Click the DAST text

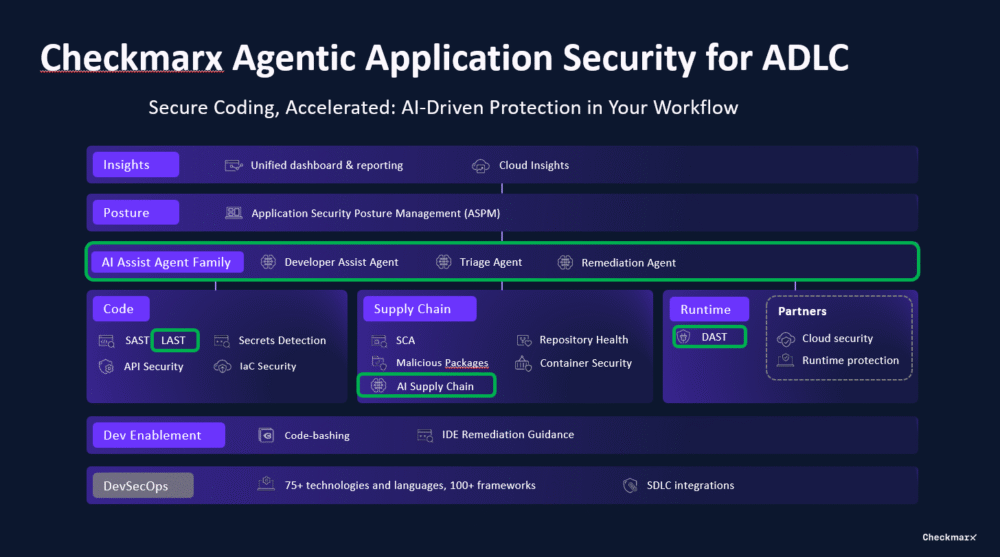(x=714, y=337)
